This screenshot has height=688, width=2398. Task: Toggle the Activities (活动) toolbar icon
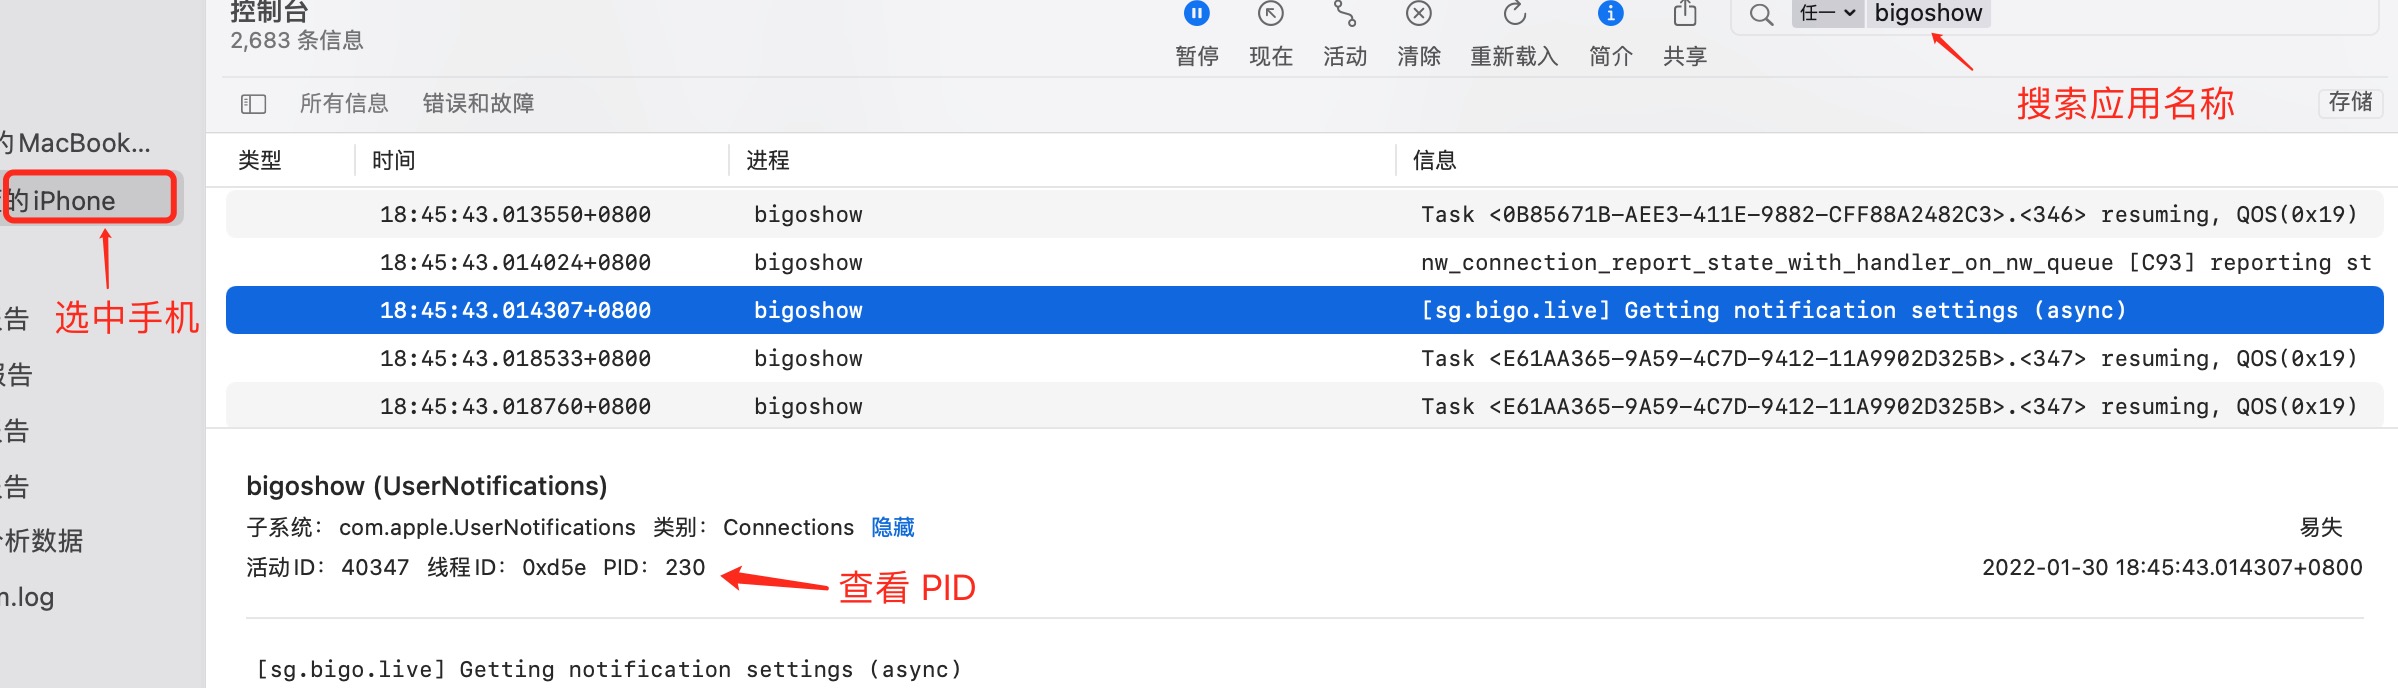[1344, 14]
